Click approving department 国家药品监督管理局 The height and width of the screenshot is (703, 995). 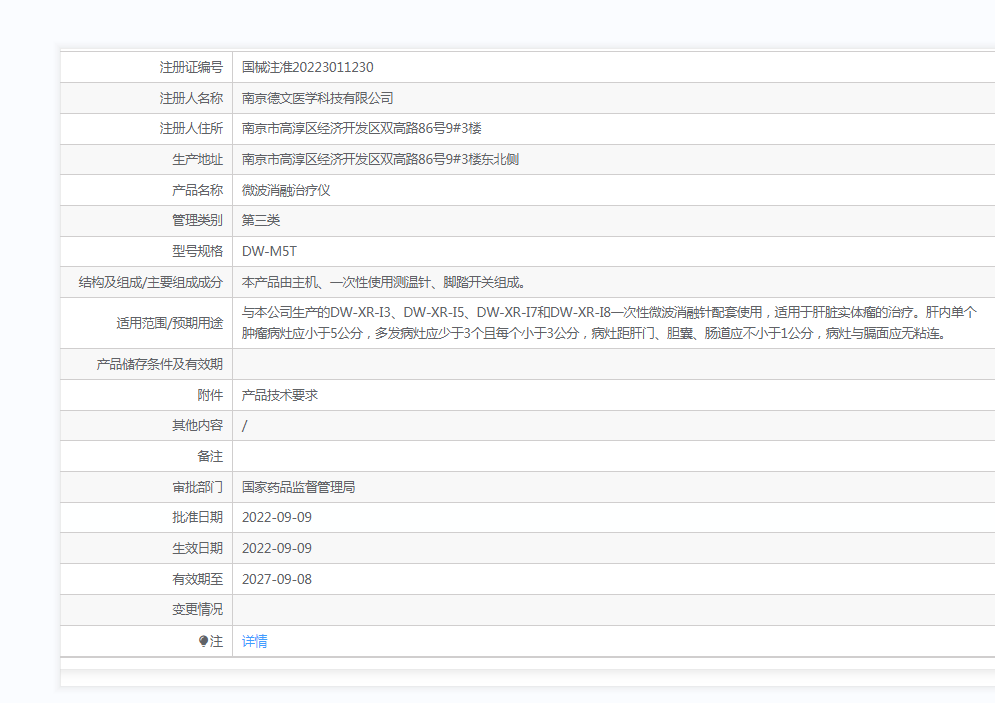pyautogui.click(x=298, y=487)
